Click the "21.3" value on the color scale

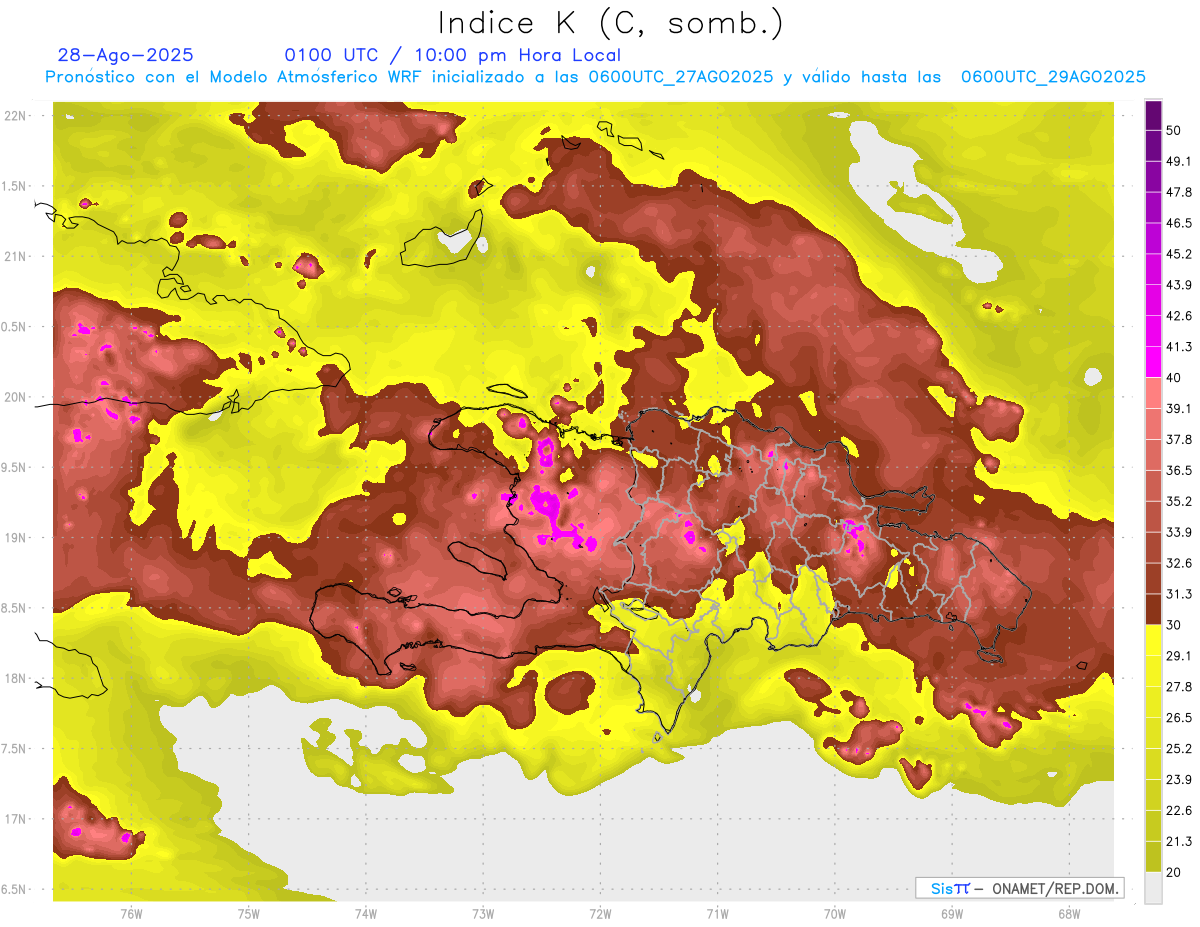coord(1179,841)
